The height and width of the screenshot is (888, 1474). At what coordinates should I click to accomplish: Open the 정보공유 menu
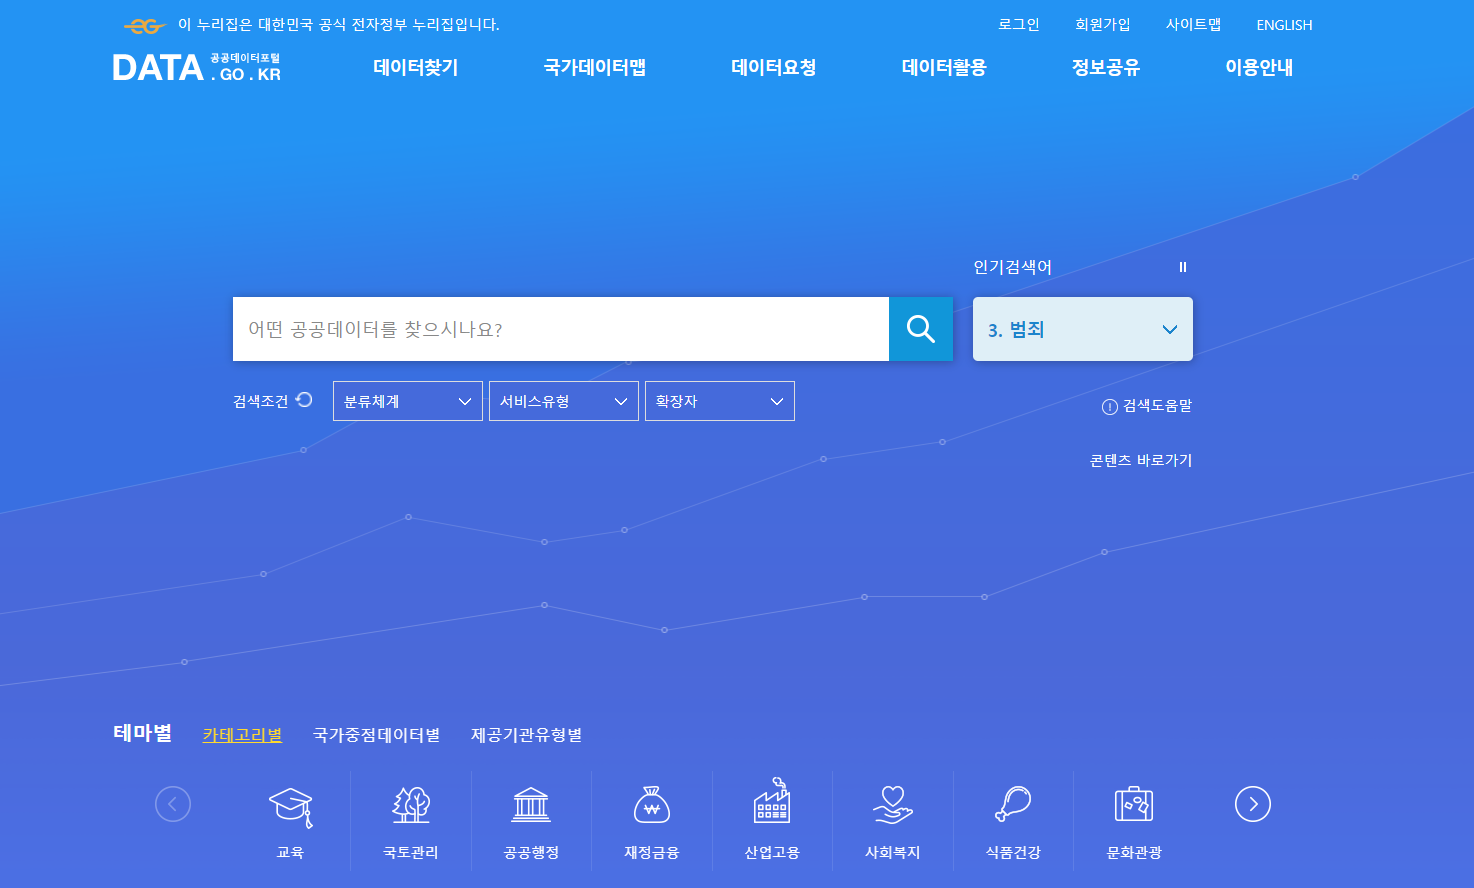(x=1106, y=67)
